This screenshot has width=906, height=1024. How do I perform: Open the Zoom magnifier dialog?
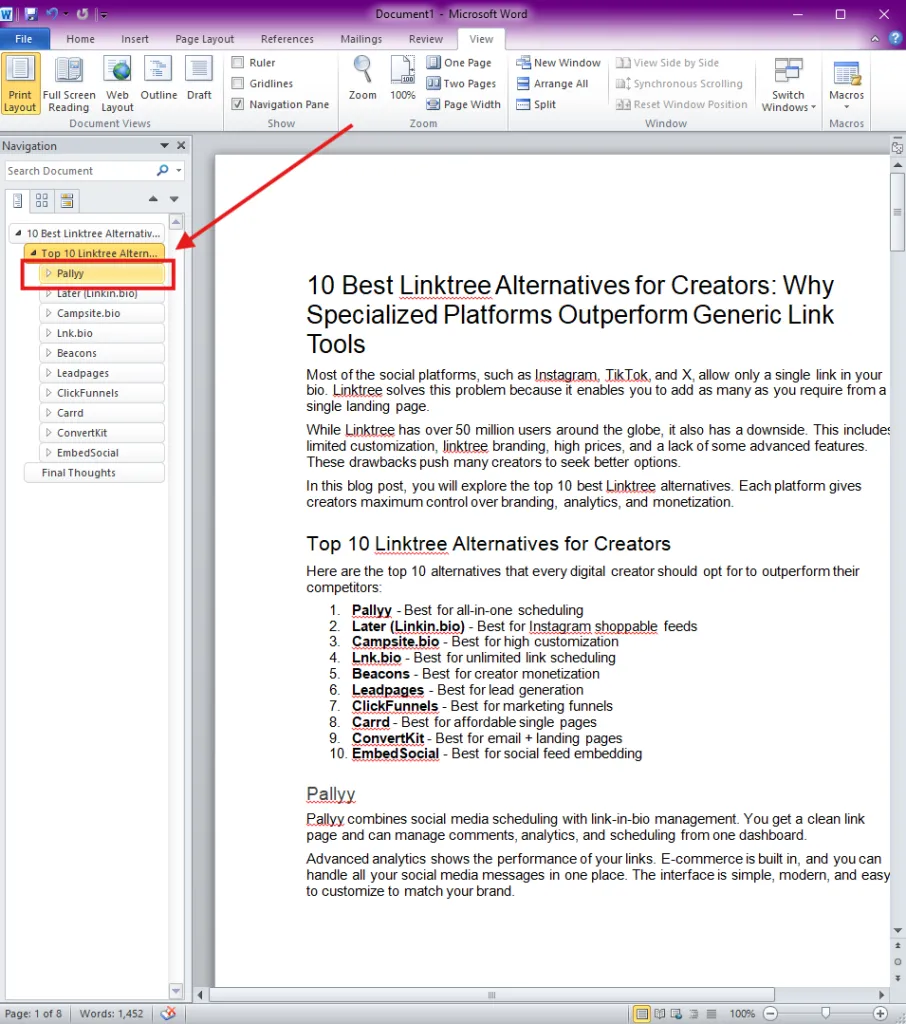(x=363, y=78)
